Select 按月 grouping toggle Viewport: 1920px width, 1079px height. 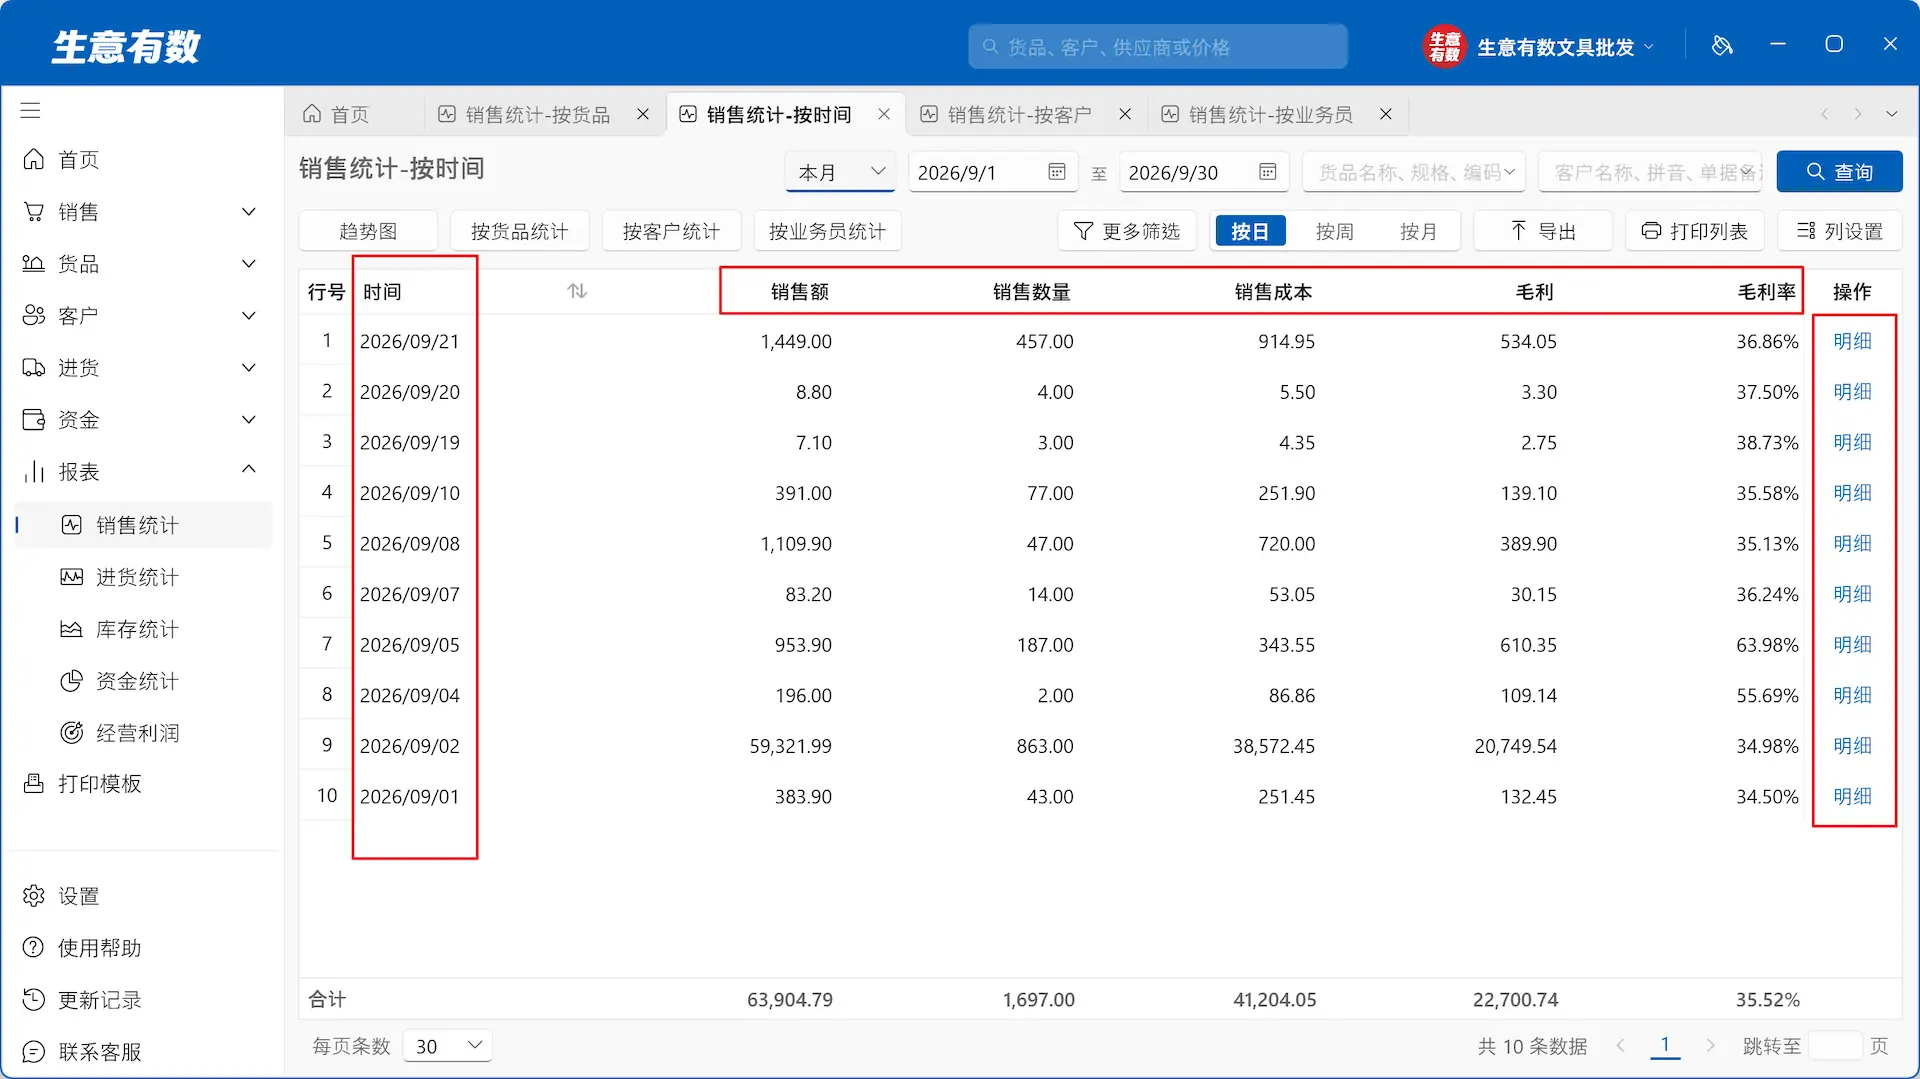tap(1418, 231)
